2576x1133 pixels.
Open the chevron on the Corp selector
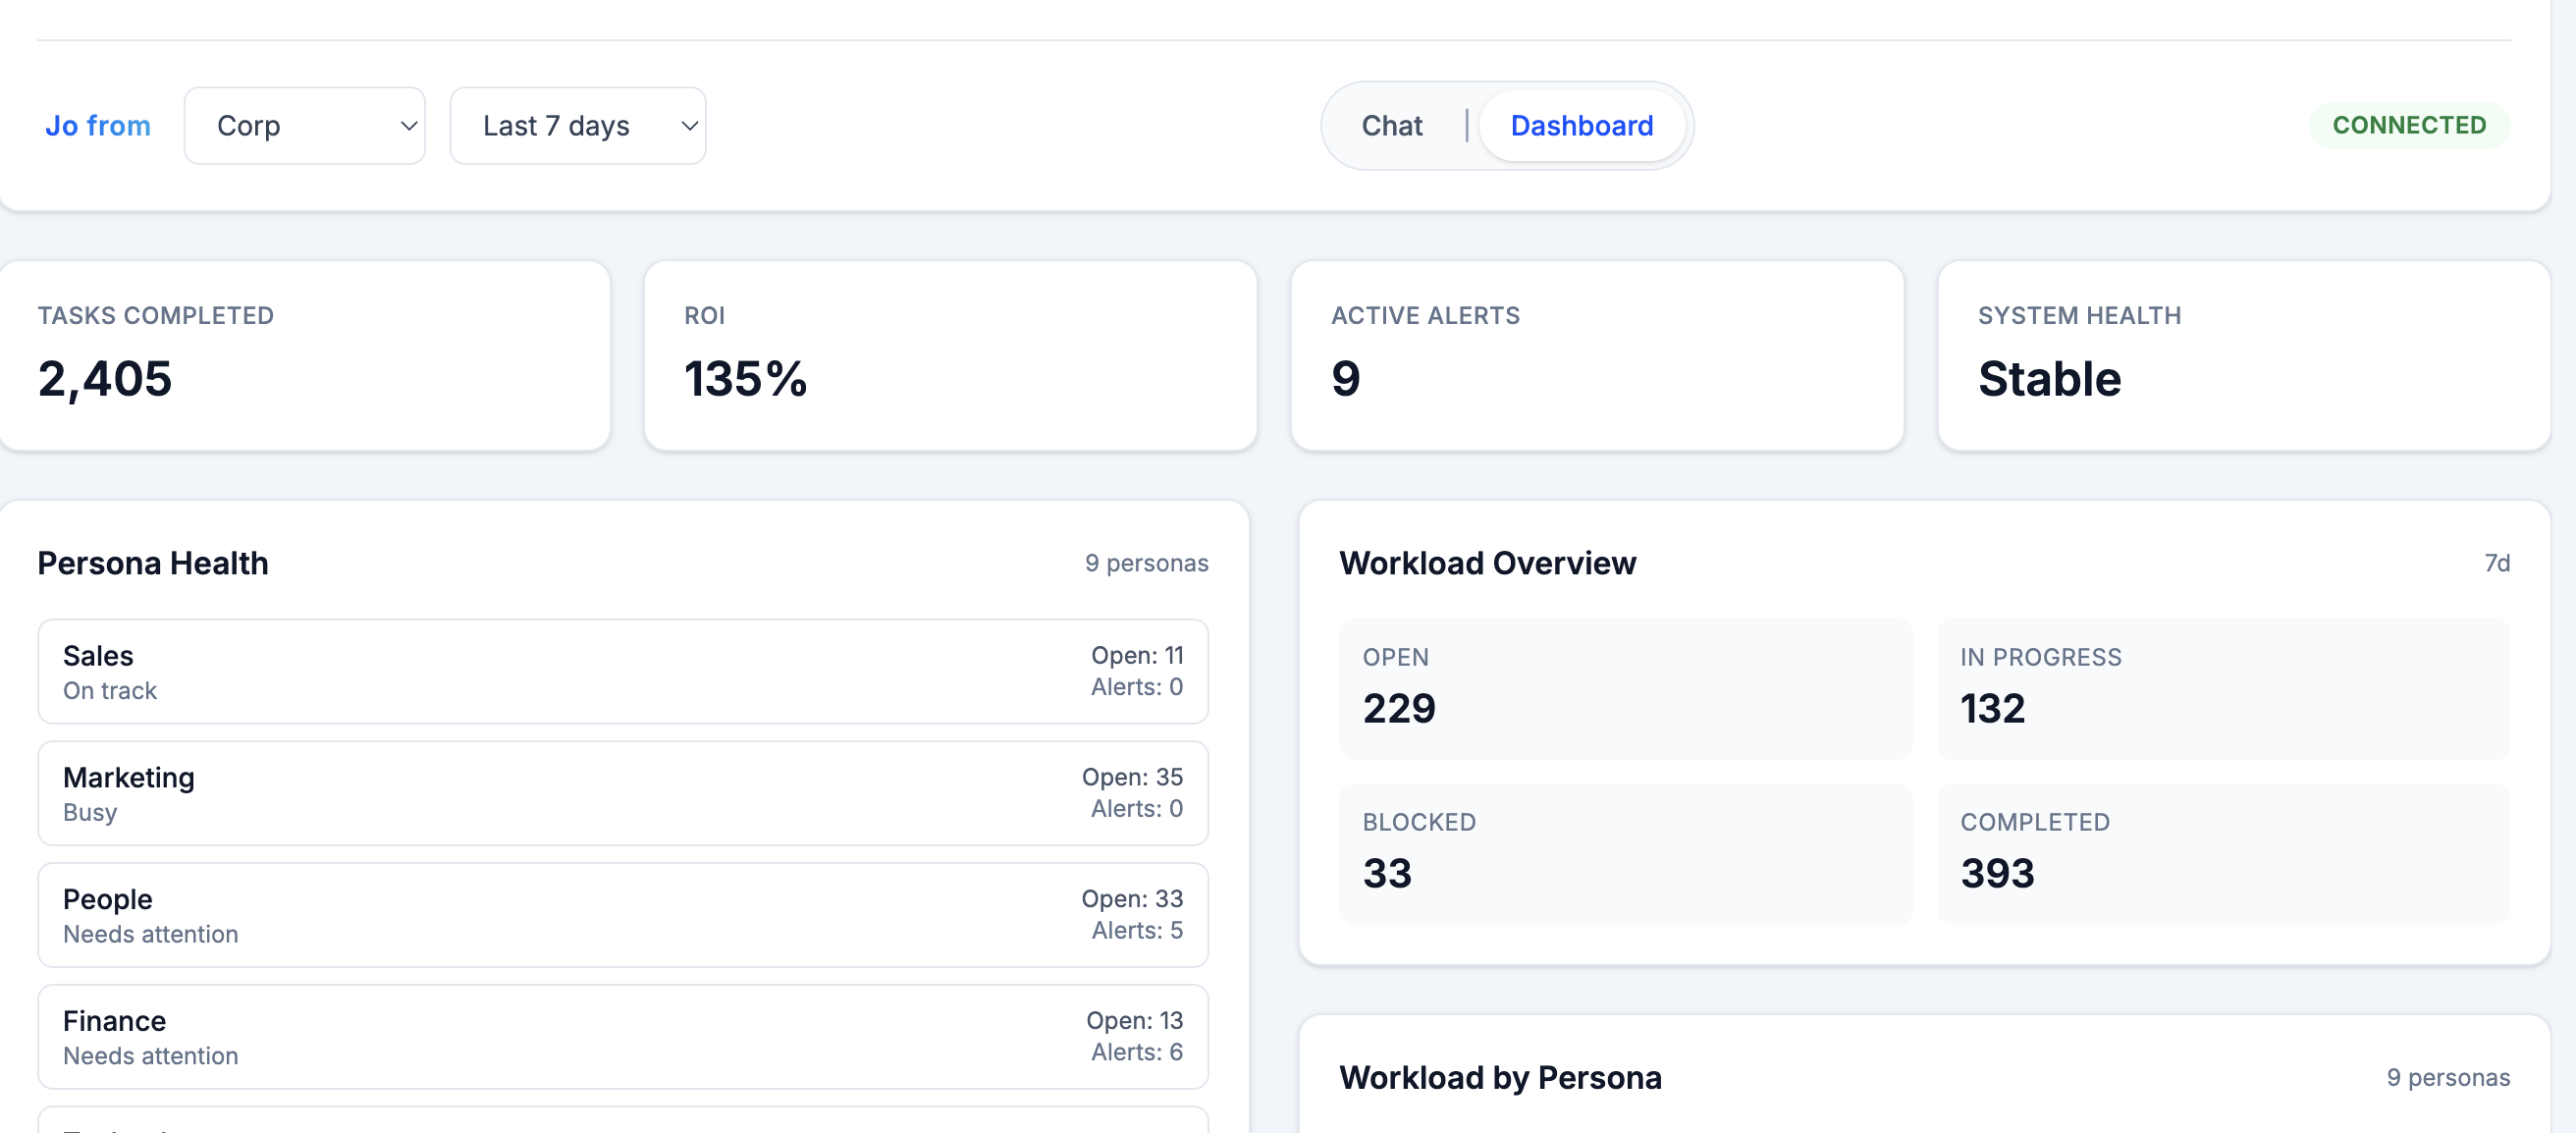pyautogui.click(x=408, y=126)
